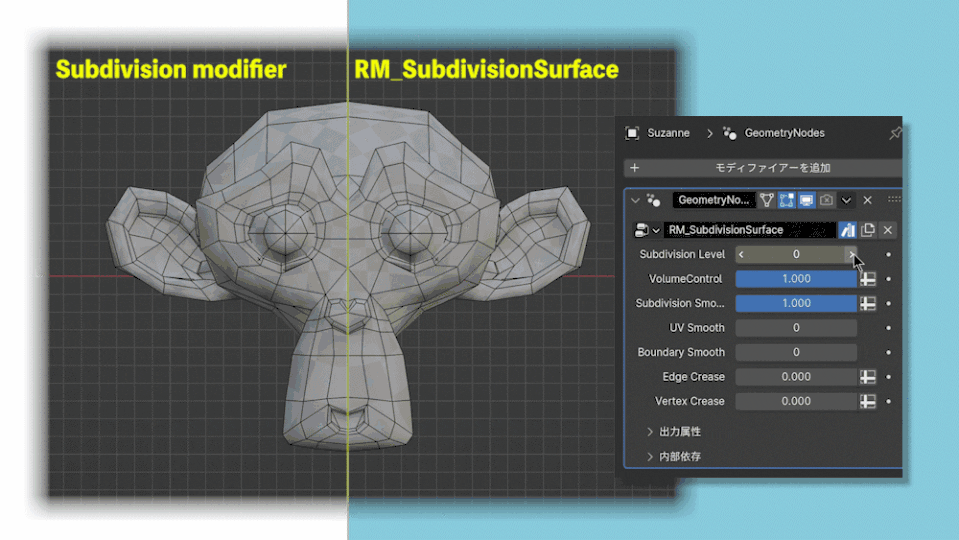Unlink RM_SubdivisionSurface node group X

[x=887, y=230]
